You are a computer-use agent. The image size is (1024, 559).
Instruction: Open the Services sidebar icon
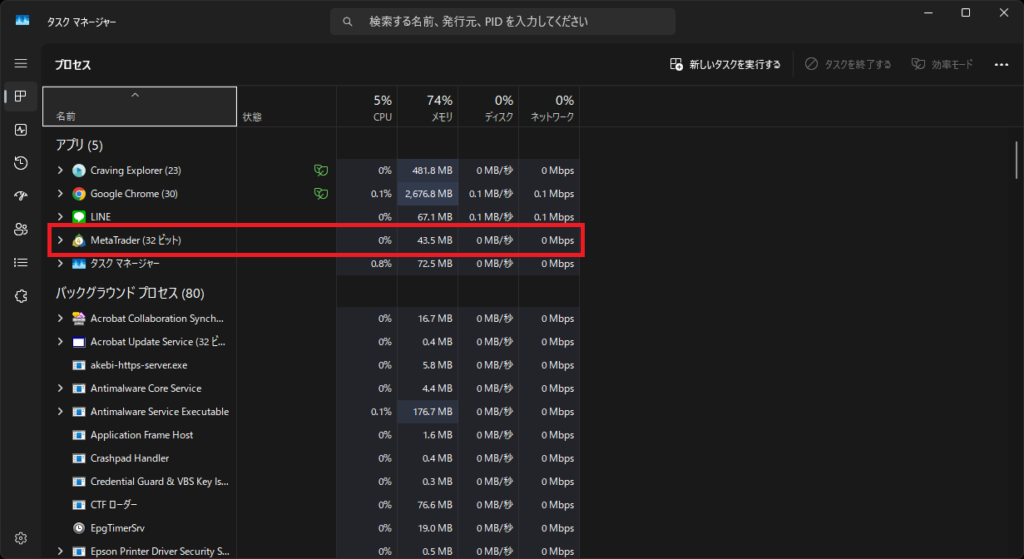click(21, 296)
